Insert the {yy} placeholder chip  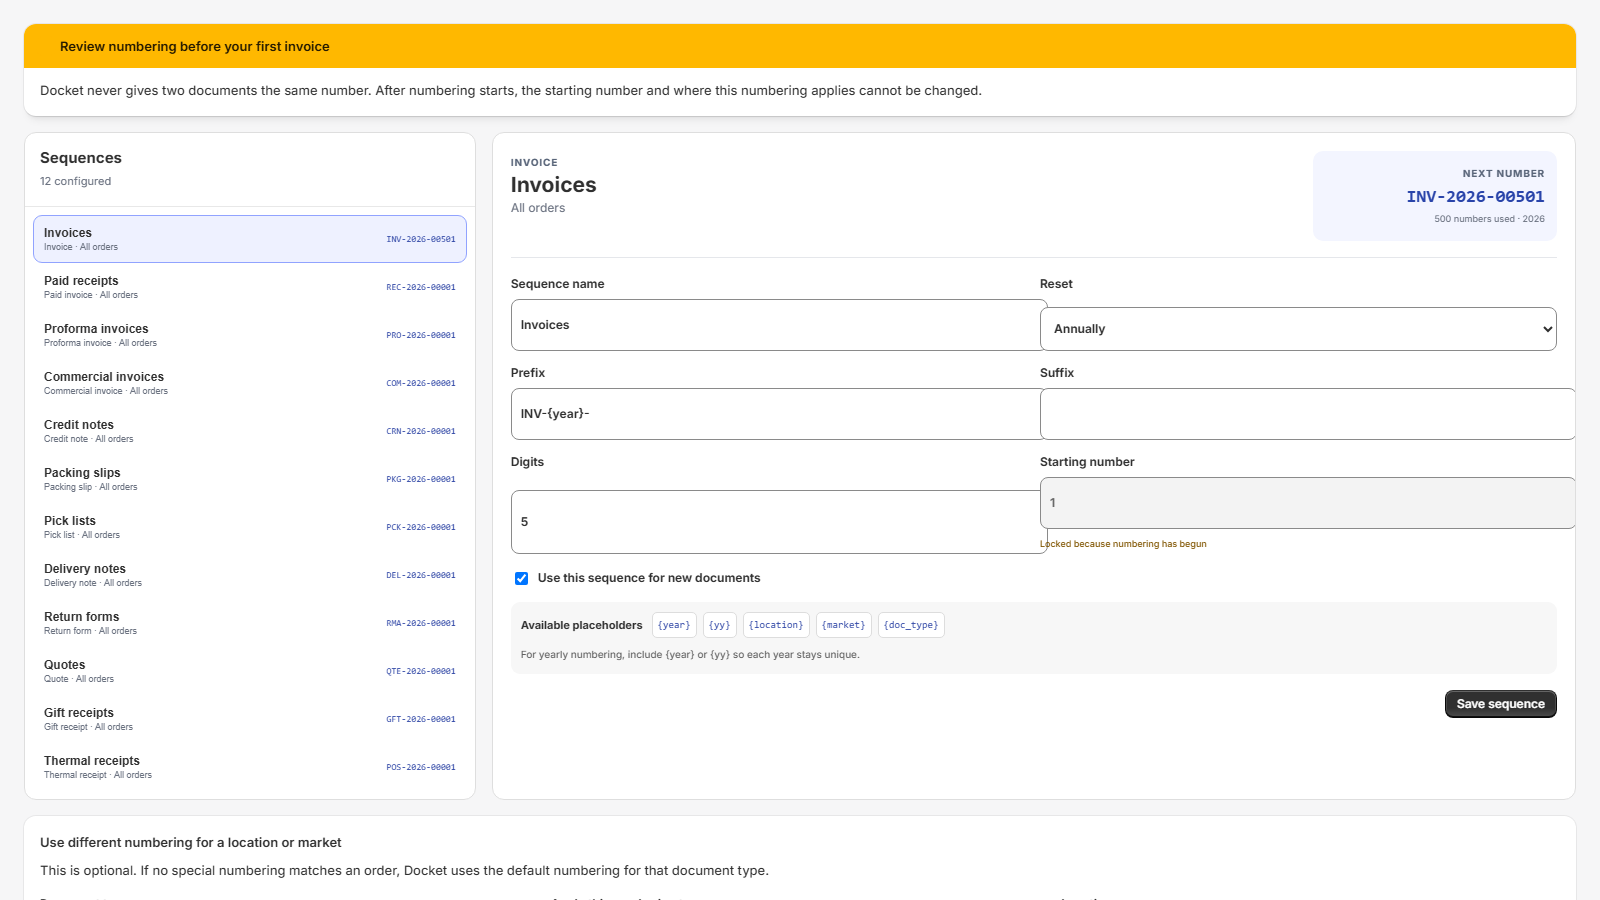coord(720,625)
